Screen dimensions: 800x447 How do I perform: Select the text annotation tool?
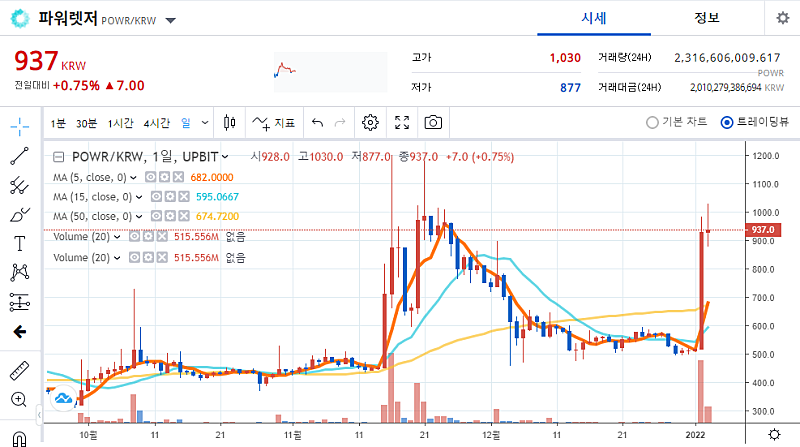pos(19,243)
